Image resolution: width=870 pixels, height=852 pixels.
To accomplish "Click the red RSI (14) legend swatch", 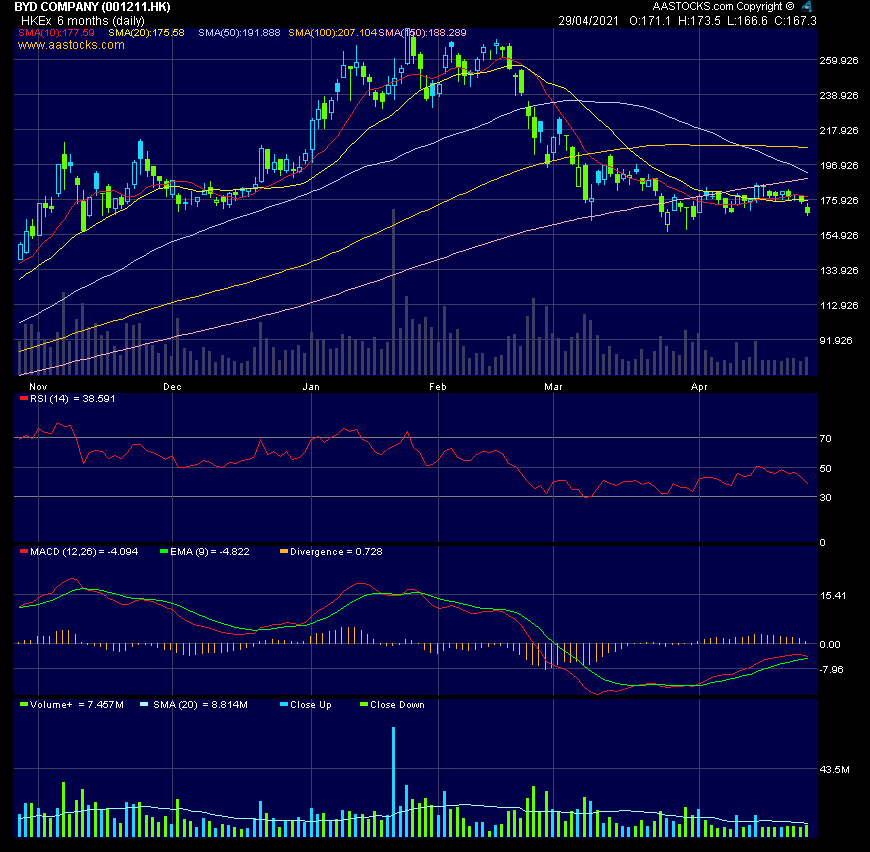I will 23,398.
